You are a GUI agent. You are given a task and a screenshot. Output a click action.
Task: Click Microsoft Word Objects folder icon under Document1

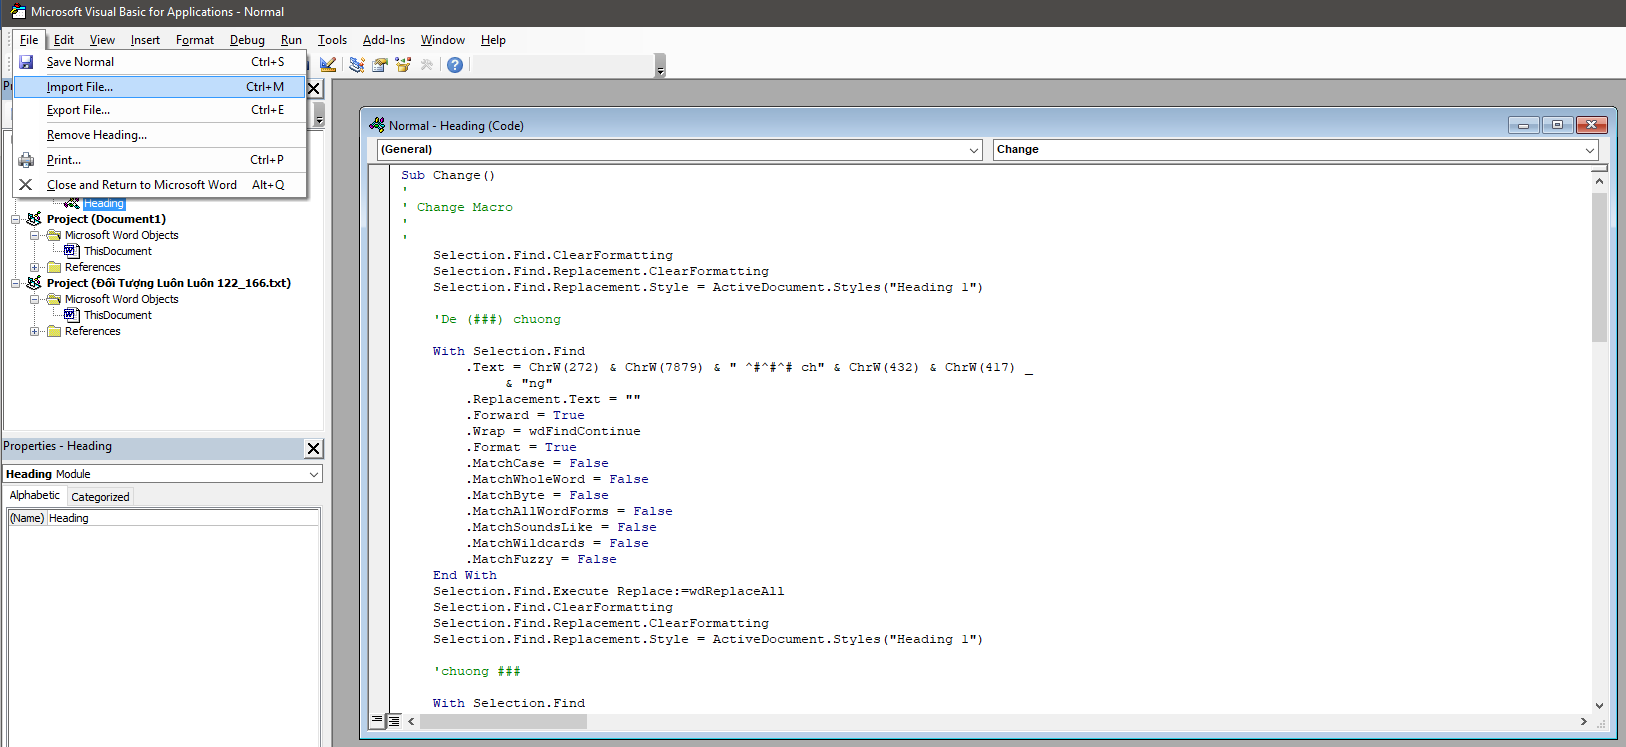pos(54,235)
